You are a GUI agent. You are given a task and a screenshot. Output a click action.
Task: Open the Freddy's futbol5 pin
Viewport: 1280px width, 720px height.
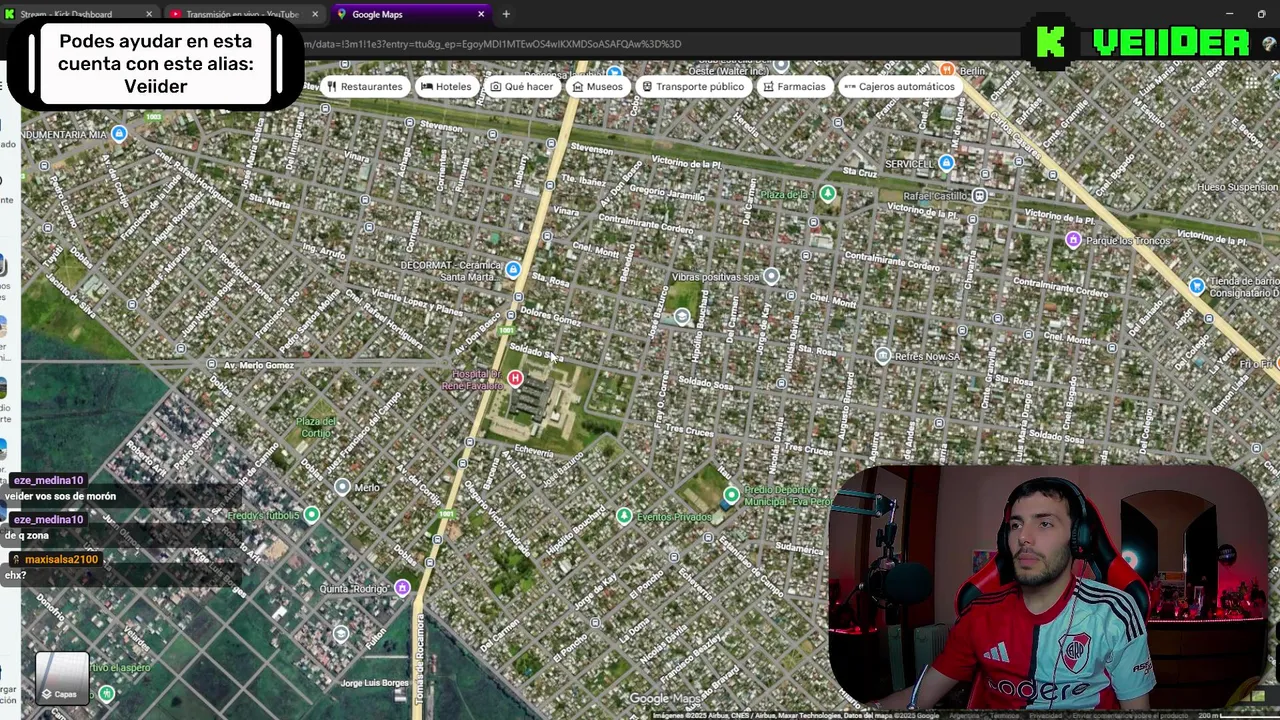pyautogui.click(x=311, y=514)
